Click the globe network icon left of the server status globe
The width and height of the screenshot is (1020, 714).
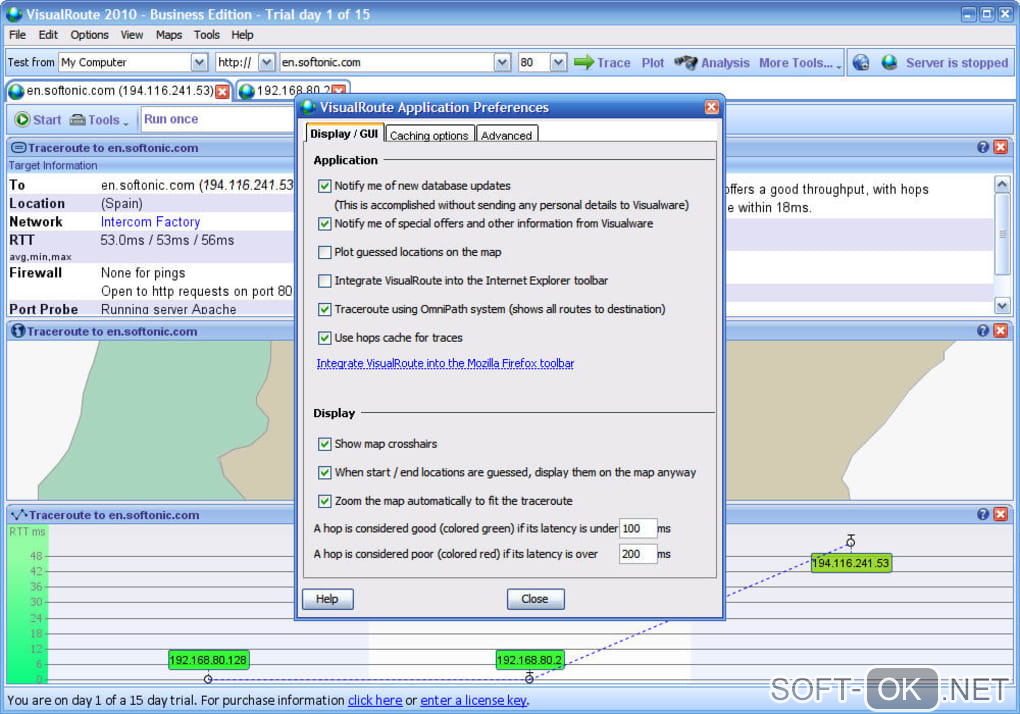click(x=861, y=62)
